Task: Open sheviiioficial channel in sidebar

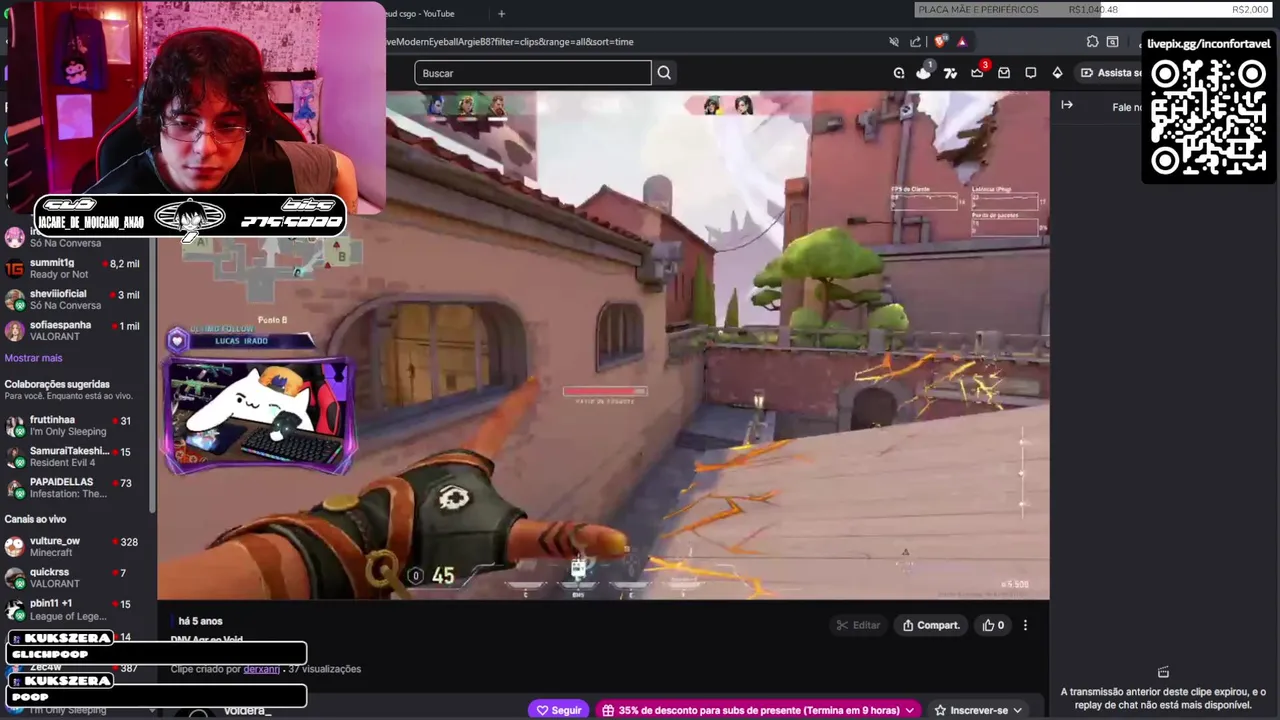Action: [x=75, y=299]
